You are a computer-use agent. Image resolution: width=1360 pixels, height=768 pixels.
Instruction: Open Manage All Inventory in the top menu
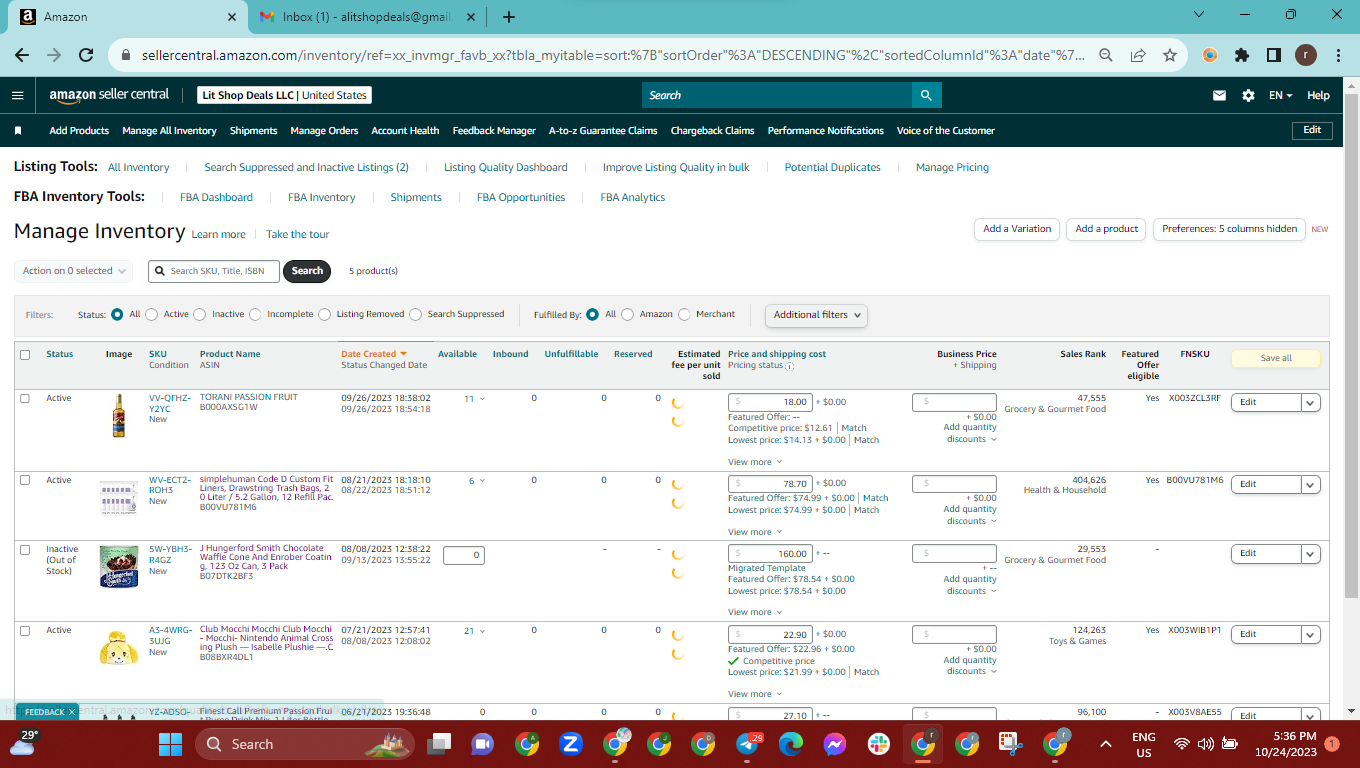[x=169, y=131]
